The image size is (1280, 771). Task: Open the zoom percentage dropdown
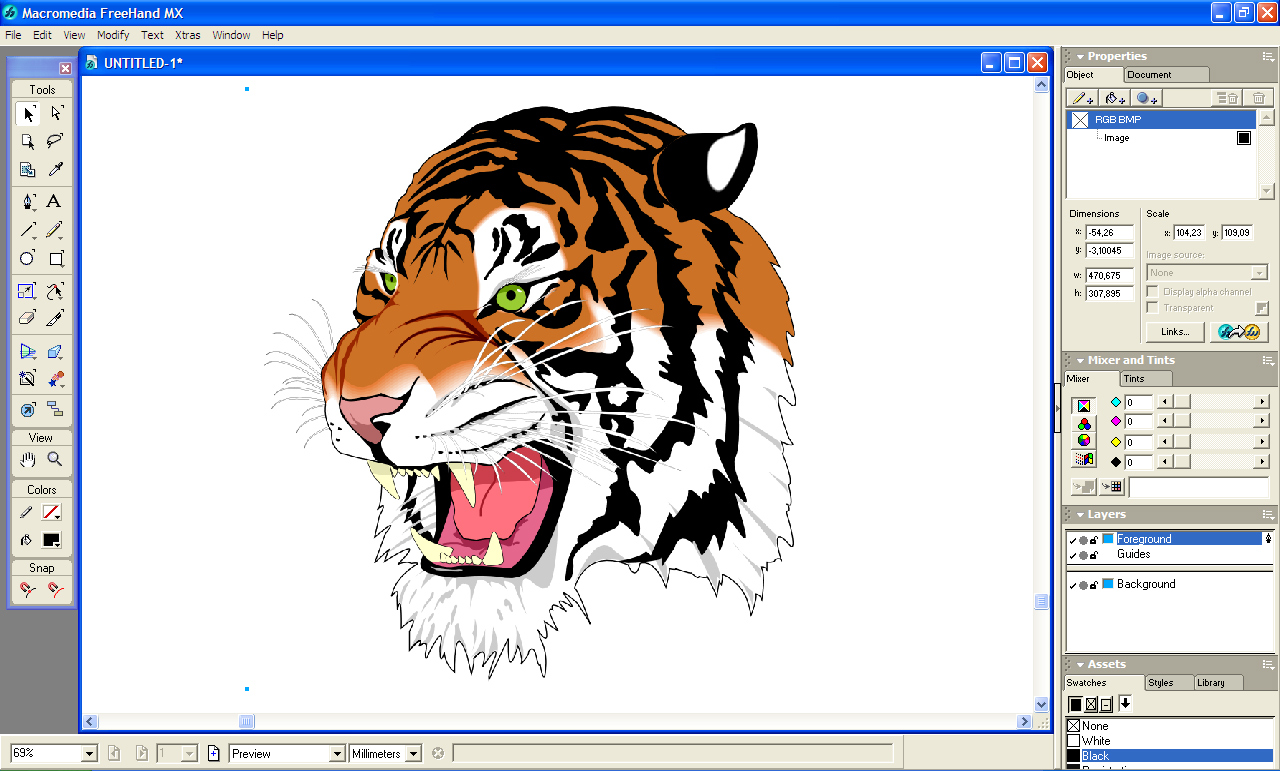pos(89,754)
